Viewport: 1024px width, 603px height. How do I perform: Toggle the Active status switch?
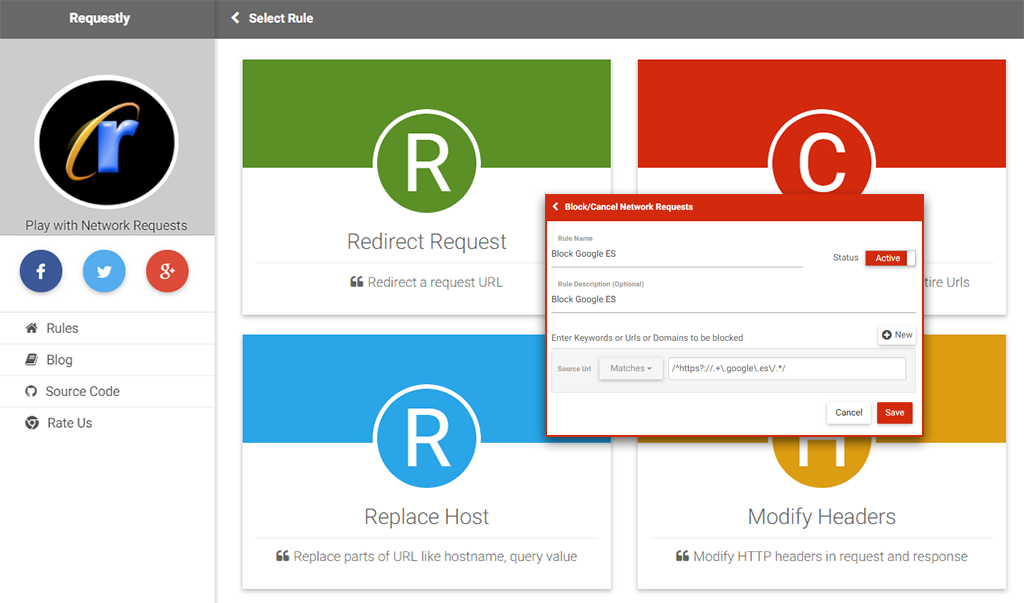click(x=890, y=258)
